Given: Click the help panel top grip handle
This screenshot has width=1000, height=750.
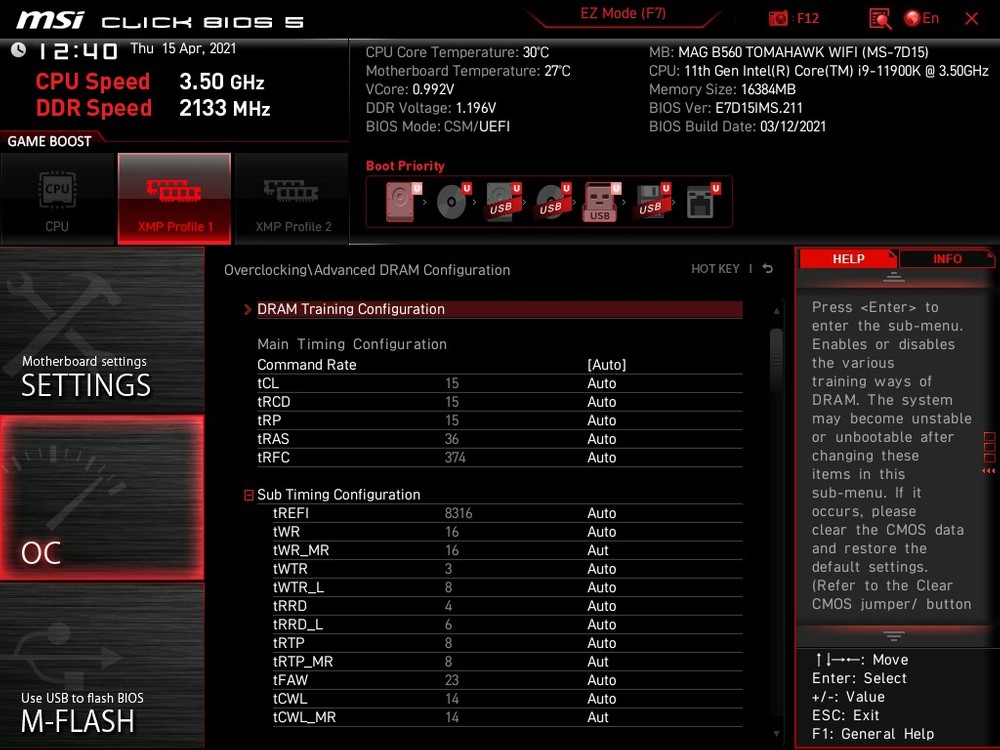Looking at the screenshot, I should click(x=893, y=276).
